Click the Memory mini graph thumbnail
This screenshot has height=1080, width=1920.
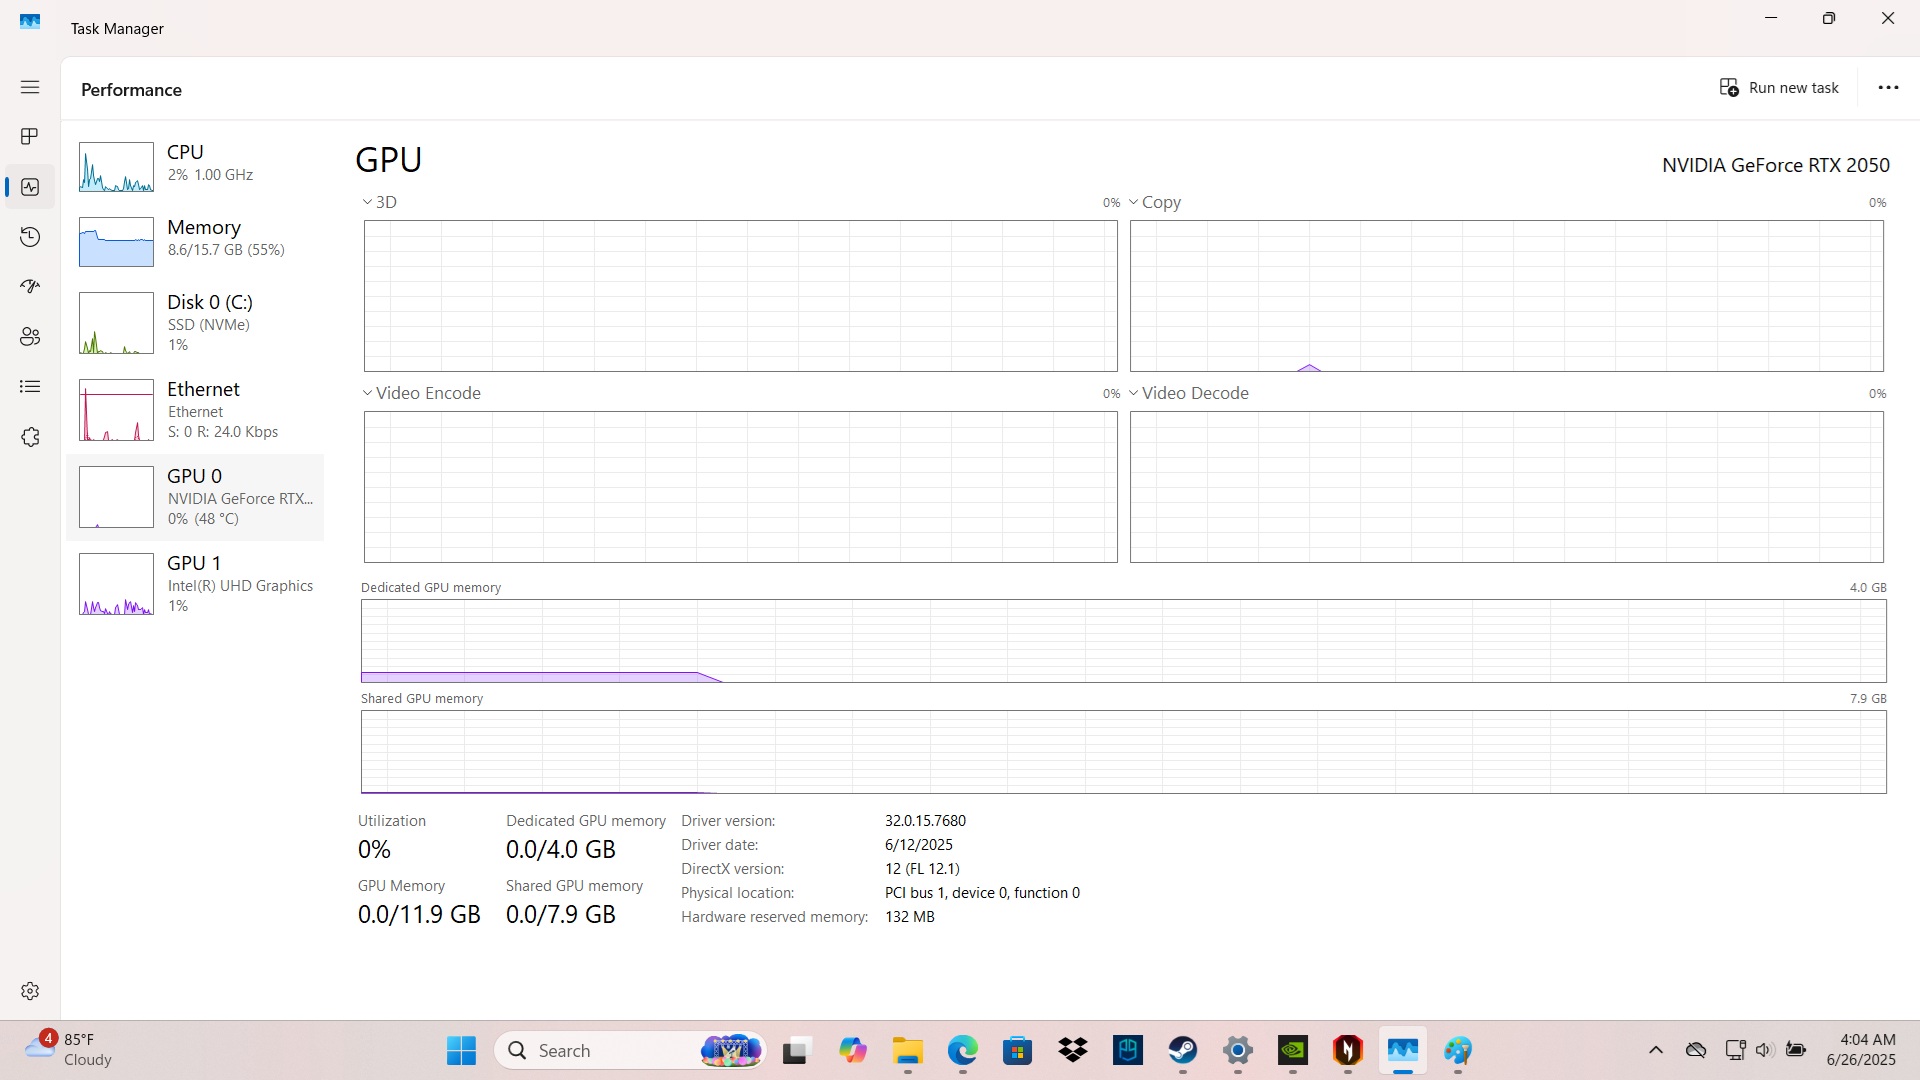[x=116, y=242]
